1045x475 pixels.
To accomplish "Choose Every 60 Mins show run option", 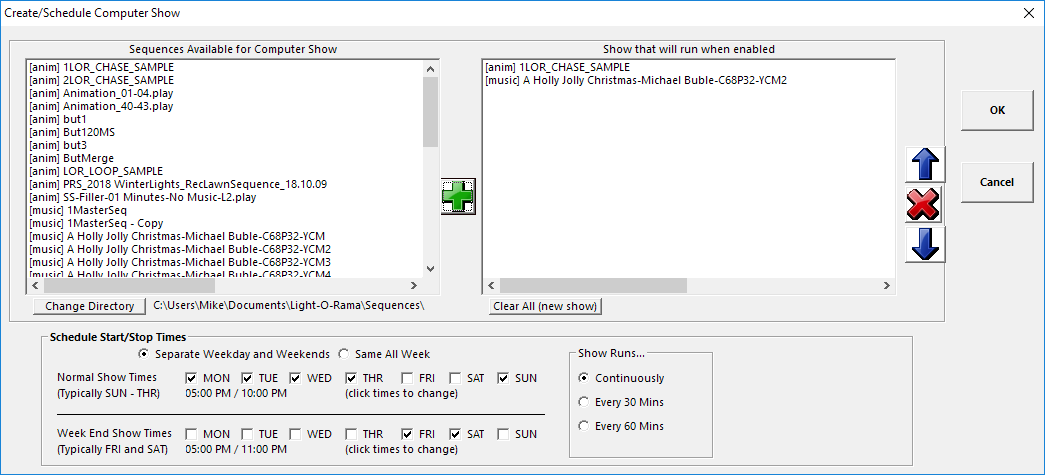I will point(584,426).
